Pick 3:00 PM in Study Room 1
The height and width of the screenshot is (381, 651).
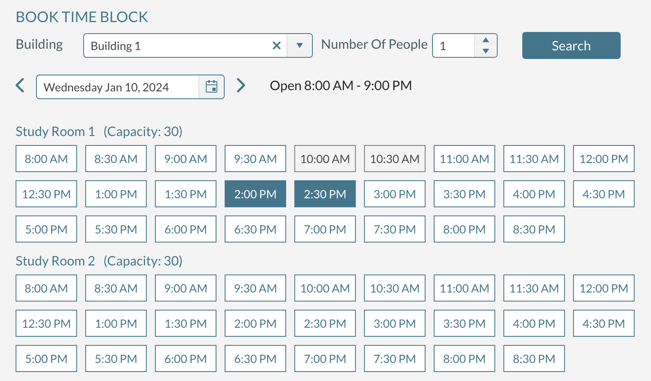395,194
